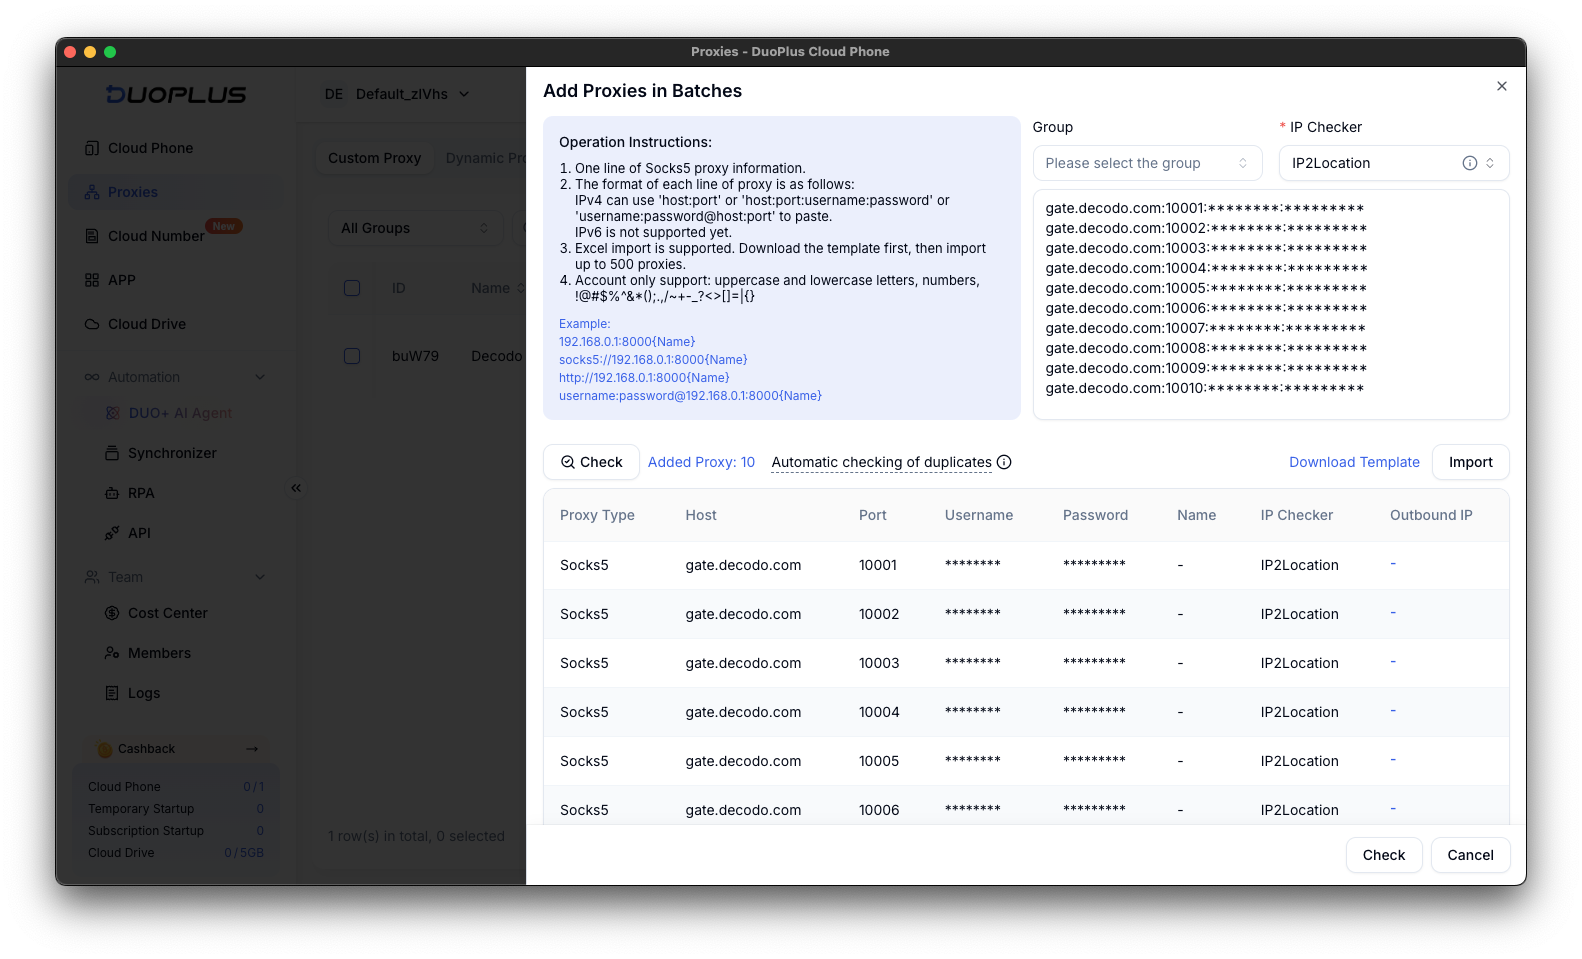Collapse the sidebar with double-chevron icon

pyautogui.click(x=296, y=488)
